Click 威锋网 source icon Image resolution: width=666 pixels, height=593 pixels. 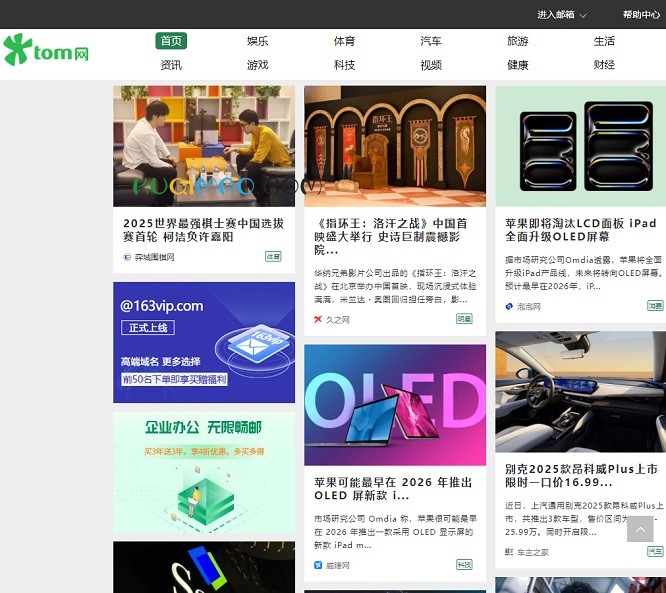coord(318,565)
